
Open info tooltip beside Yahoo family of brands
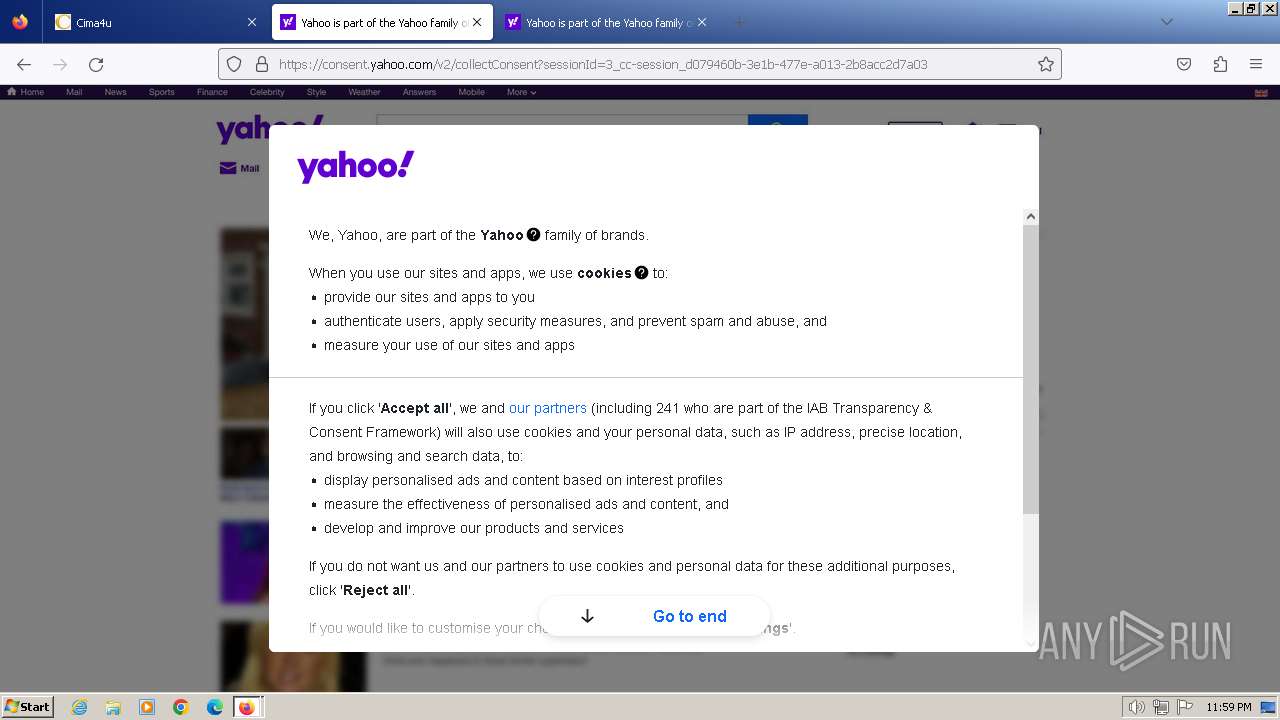point(533,235)
